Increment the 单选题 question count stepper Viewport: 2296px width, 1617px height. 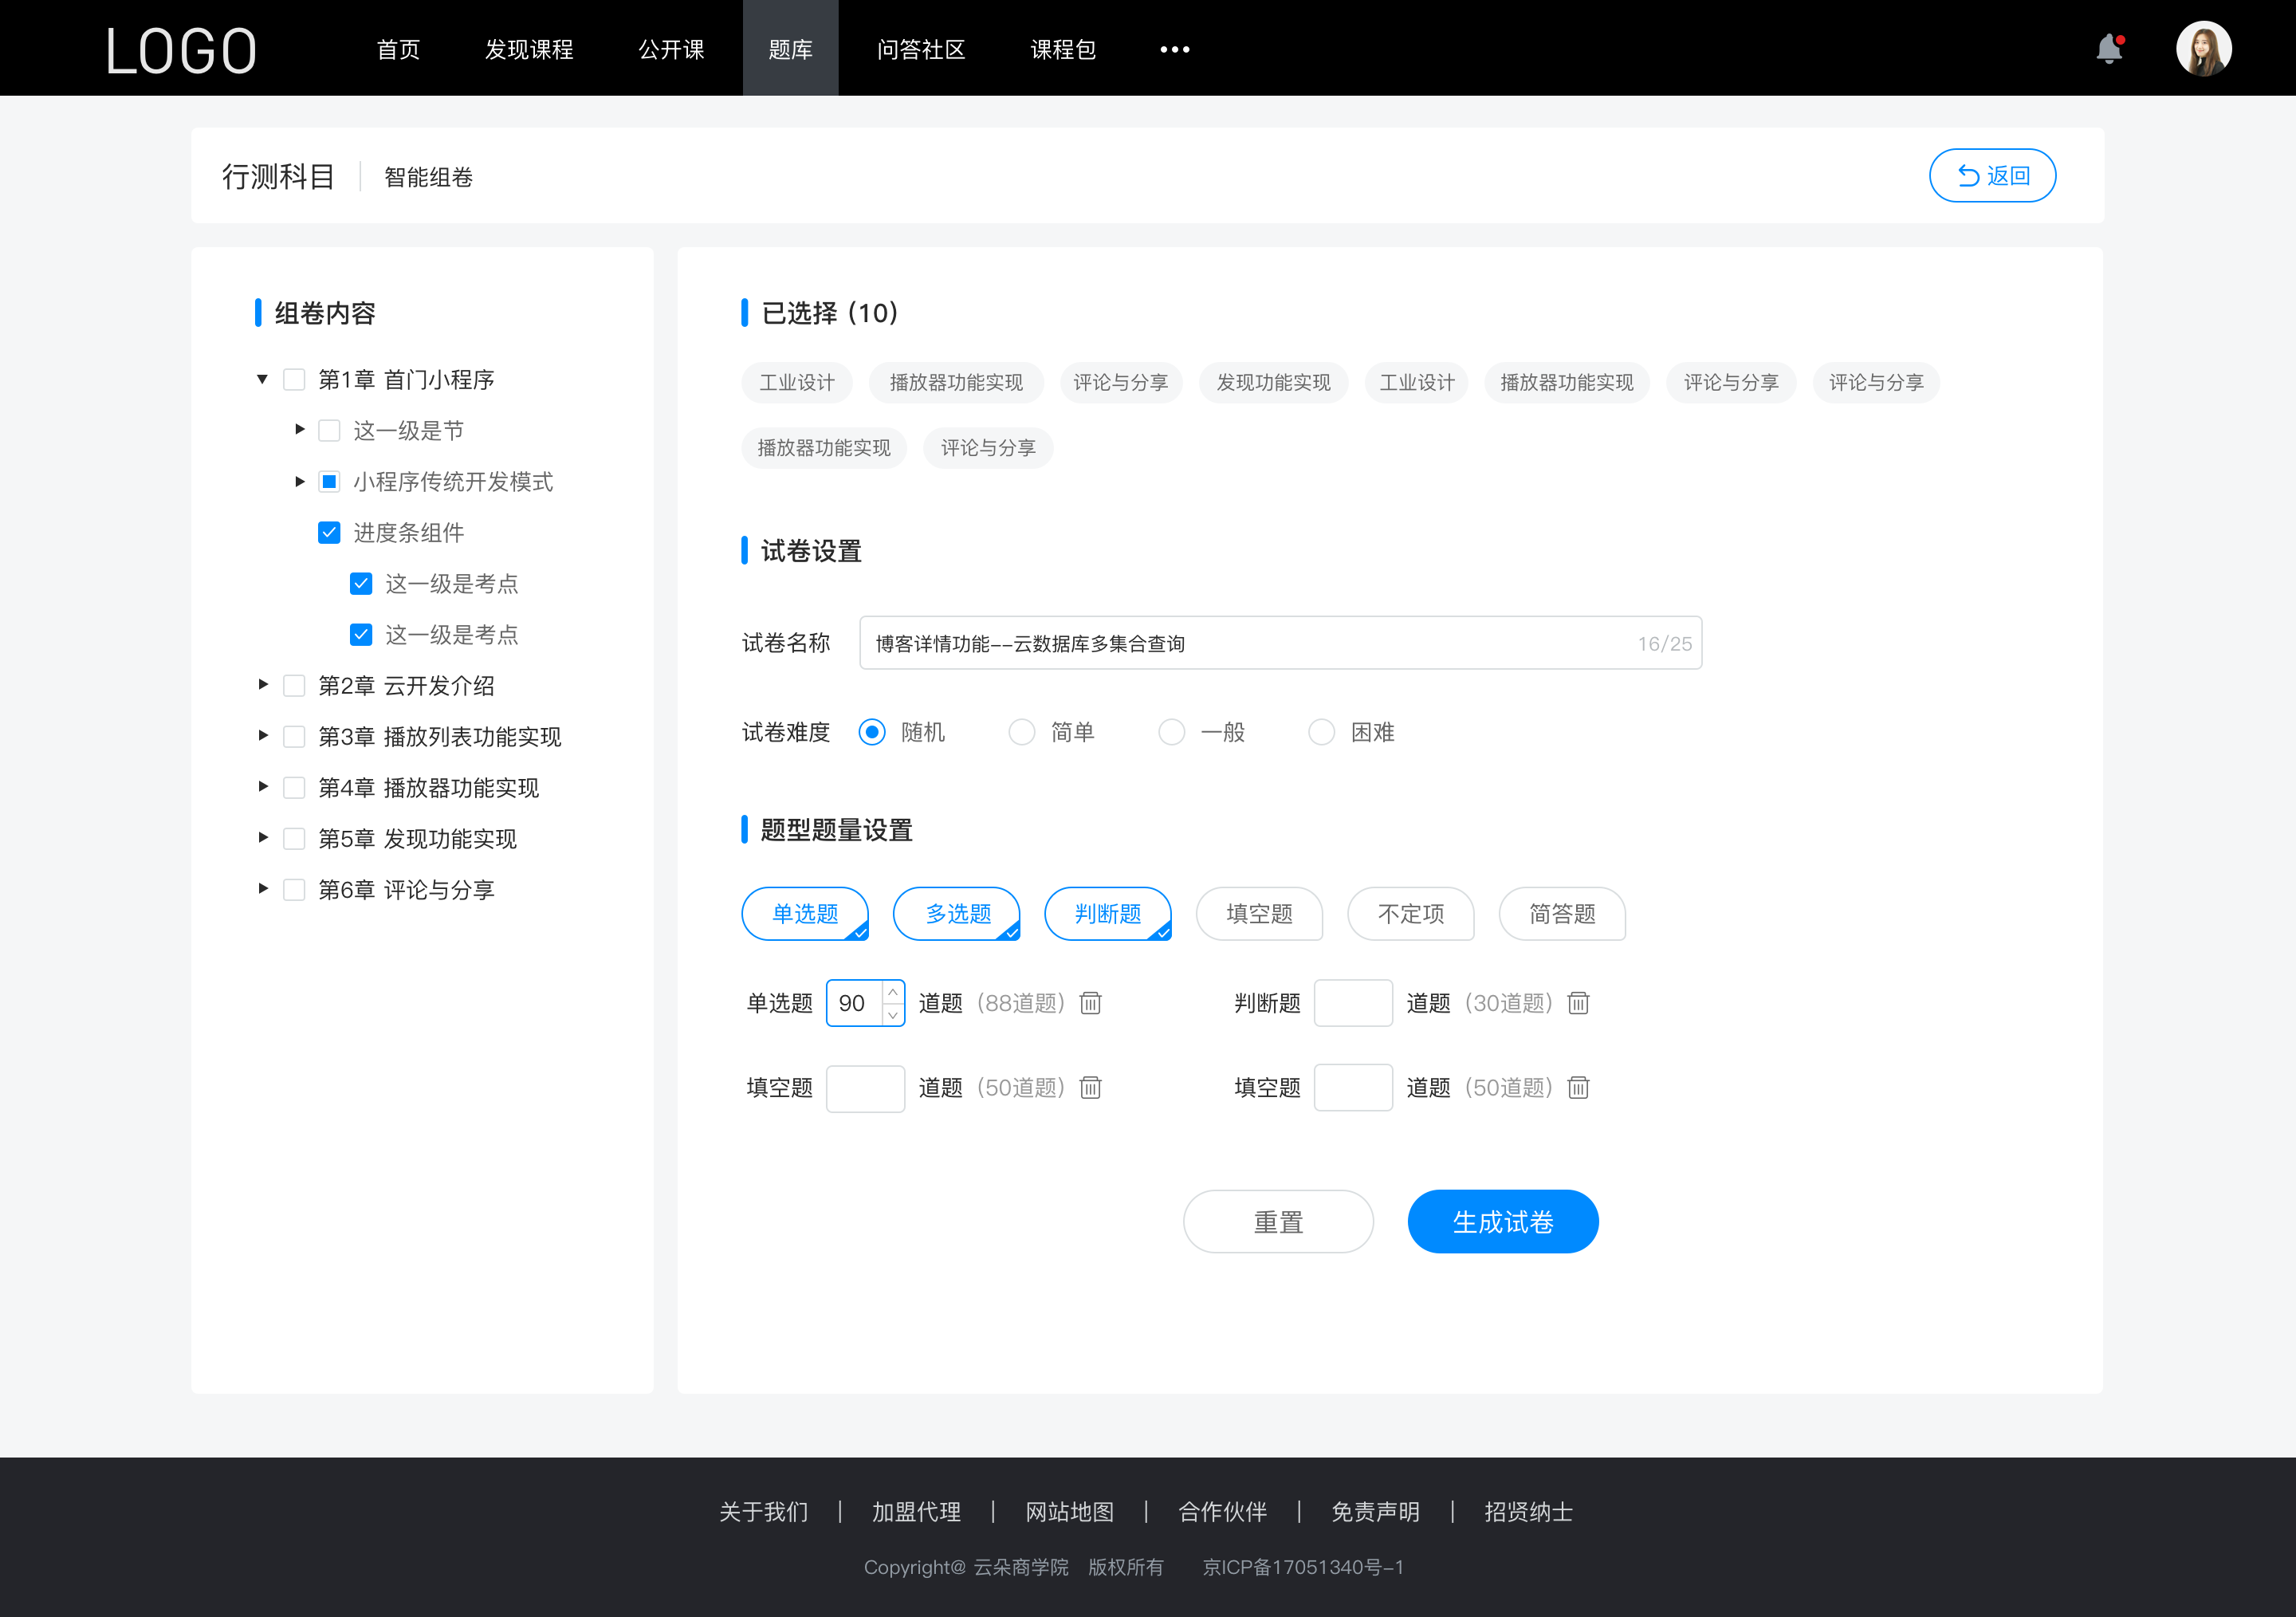(890, 990)
